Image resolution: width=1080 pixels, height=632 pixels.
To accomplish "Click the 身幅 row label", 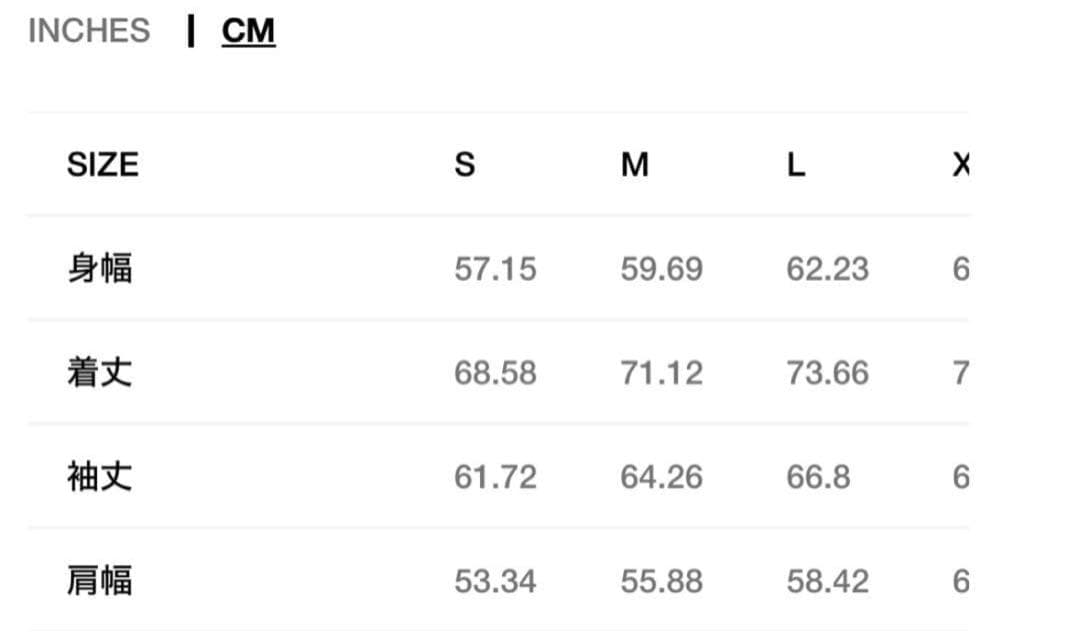I will tap(100, 268).
